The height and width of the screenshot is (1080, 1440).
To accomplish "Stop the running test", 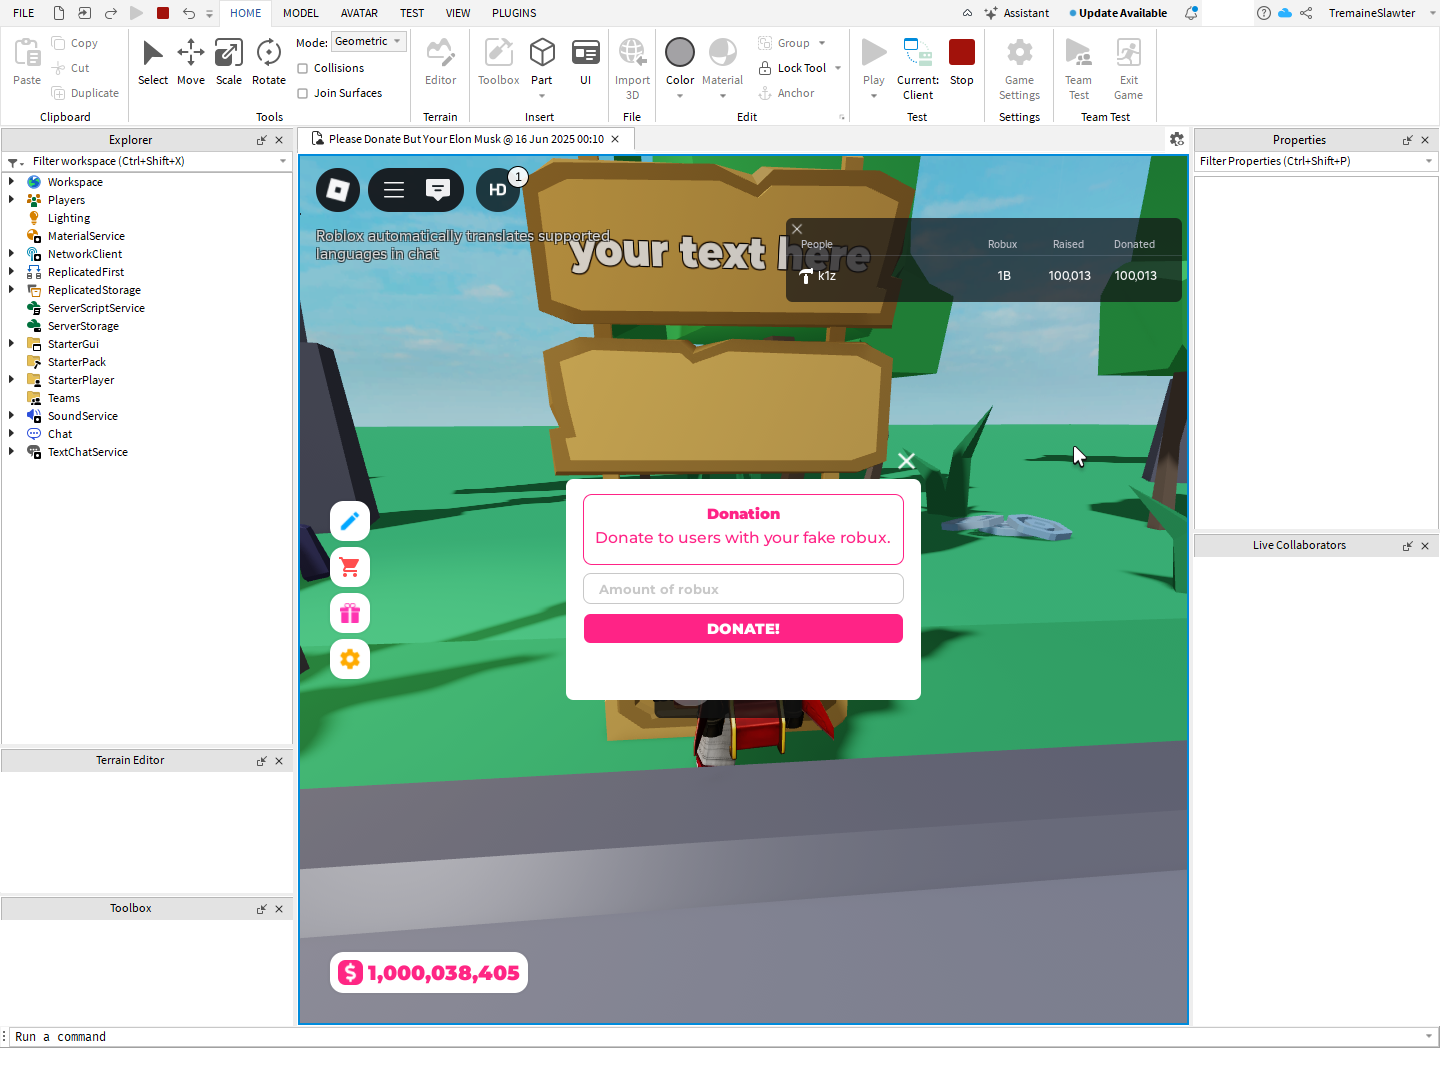I will [x=962, y=63].
